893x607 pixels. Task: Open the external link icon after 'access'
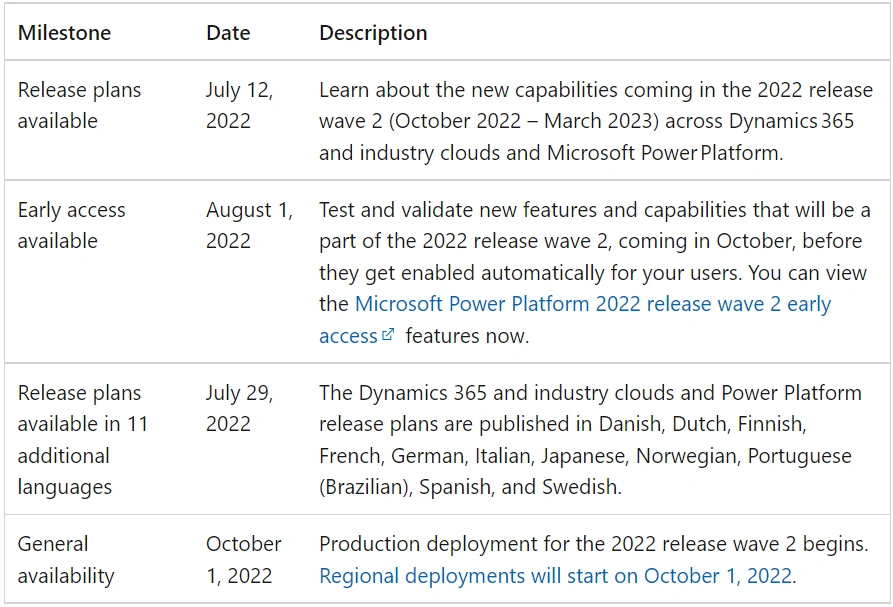point(388,335)
